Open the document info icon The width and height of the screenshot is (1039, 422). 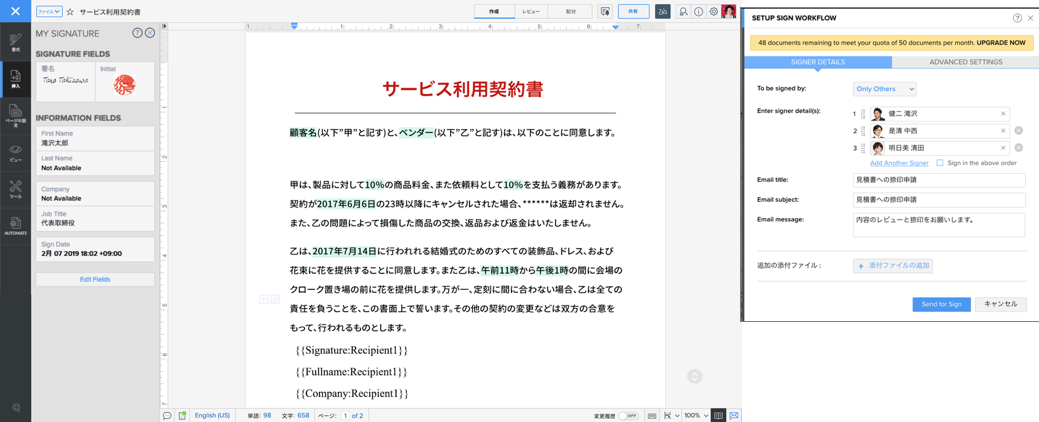click(698, 12)
